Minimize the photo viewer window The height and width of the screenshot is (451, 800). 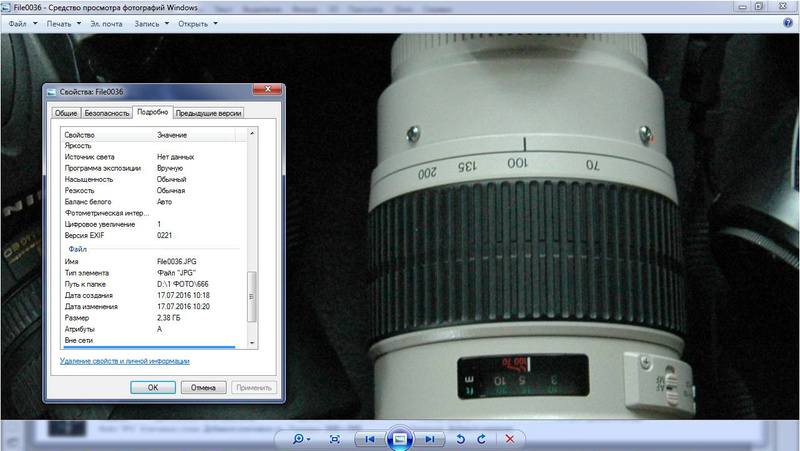pyautogui.click(x=743, y=7)
